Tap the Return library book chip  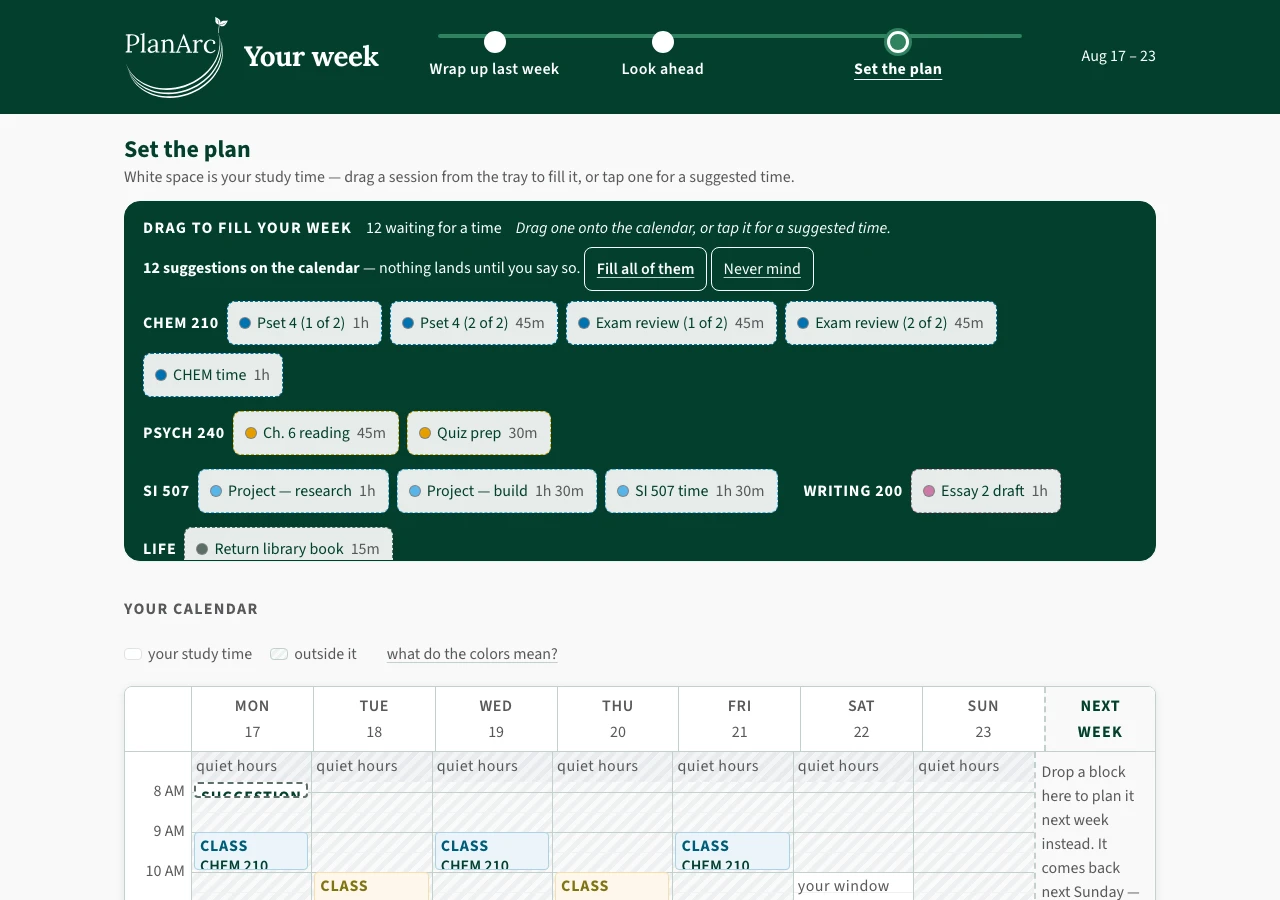(288, 545)
